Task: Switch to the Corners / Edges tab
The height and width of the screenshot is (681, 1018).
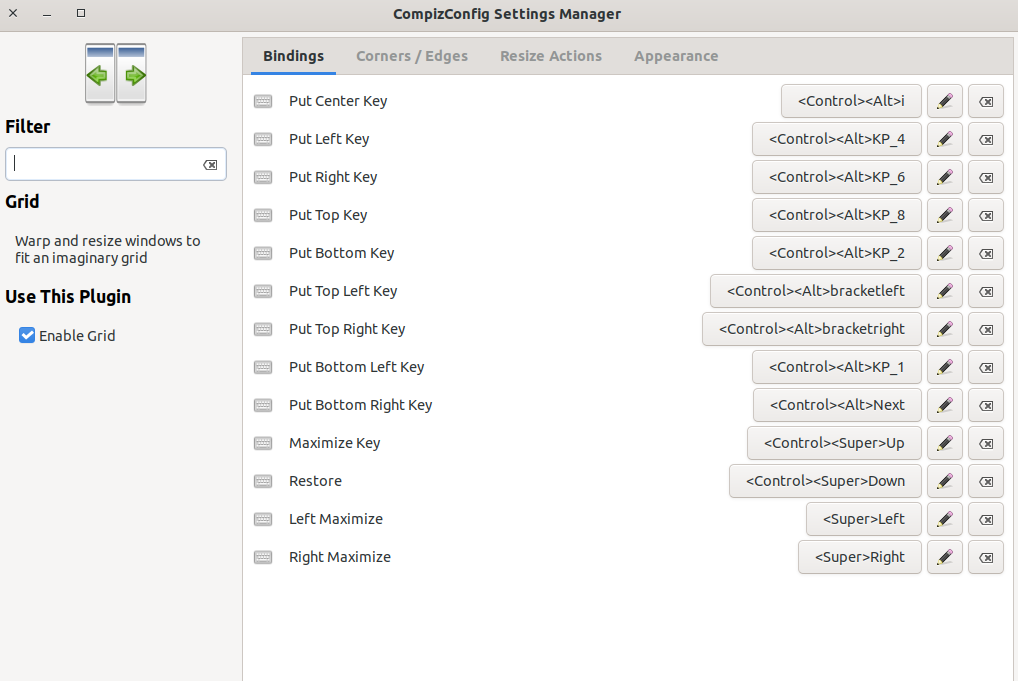Action: coord(412,56)
